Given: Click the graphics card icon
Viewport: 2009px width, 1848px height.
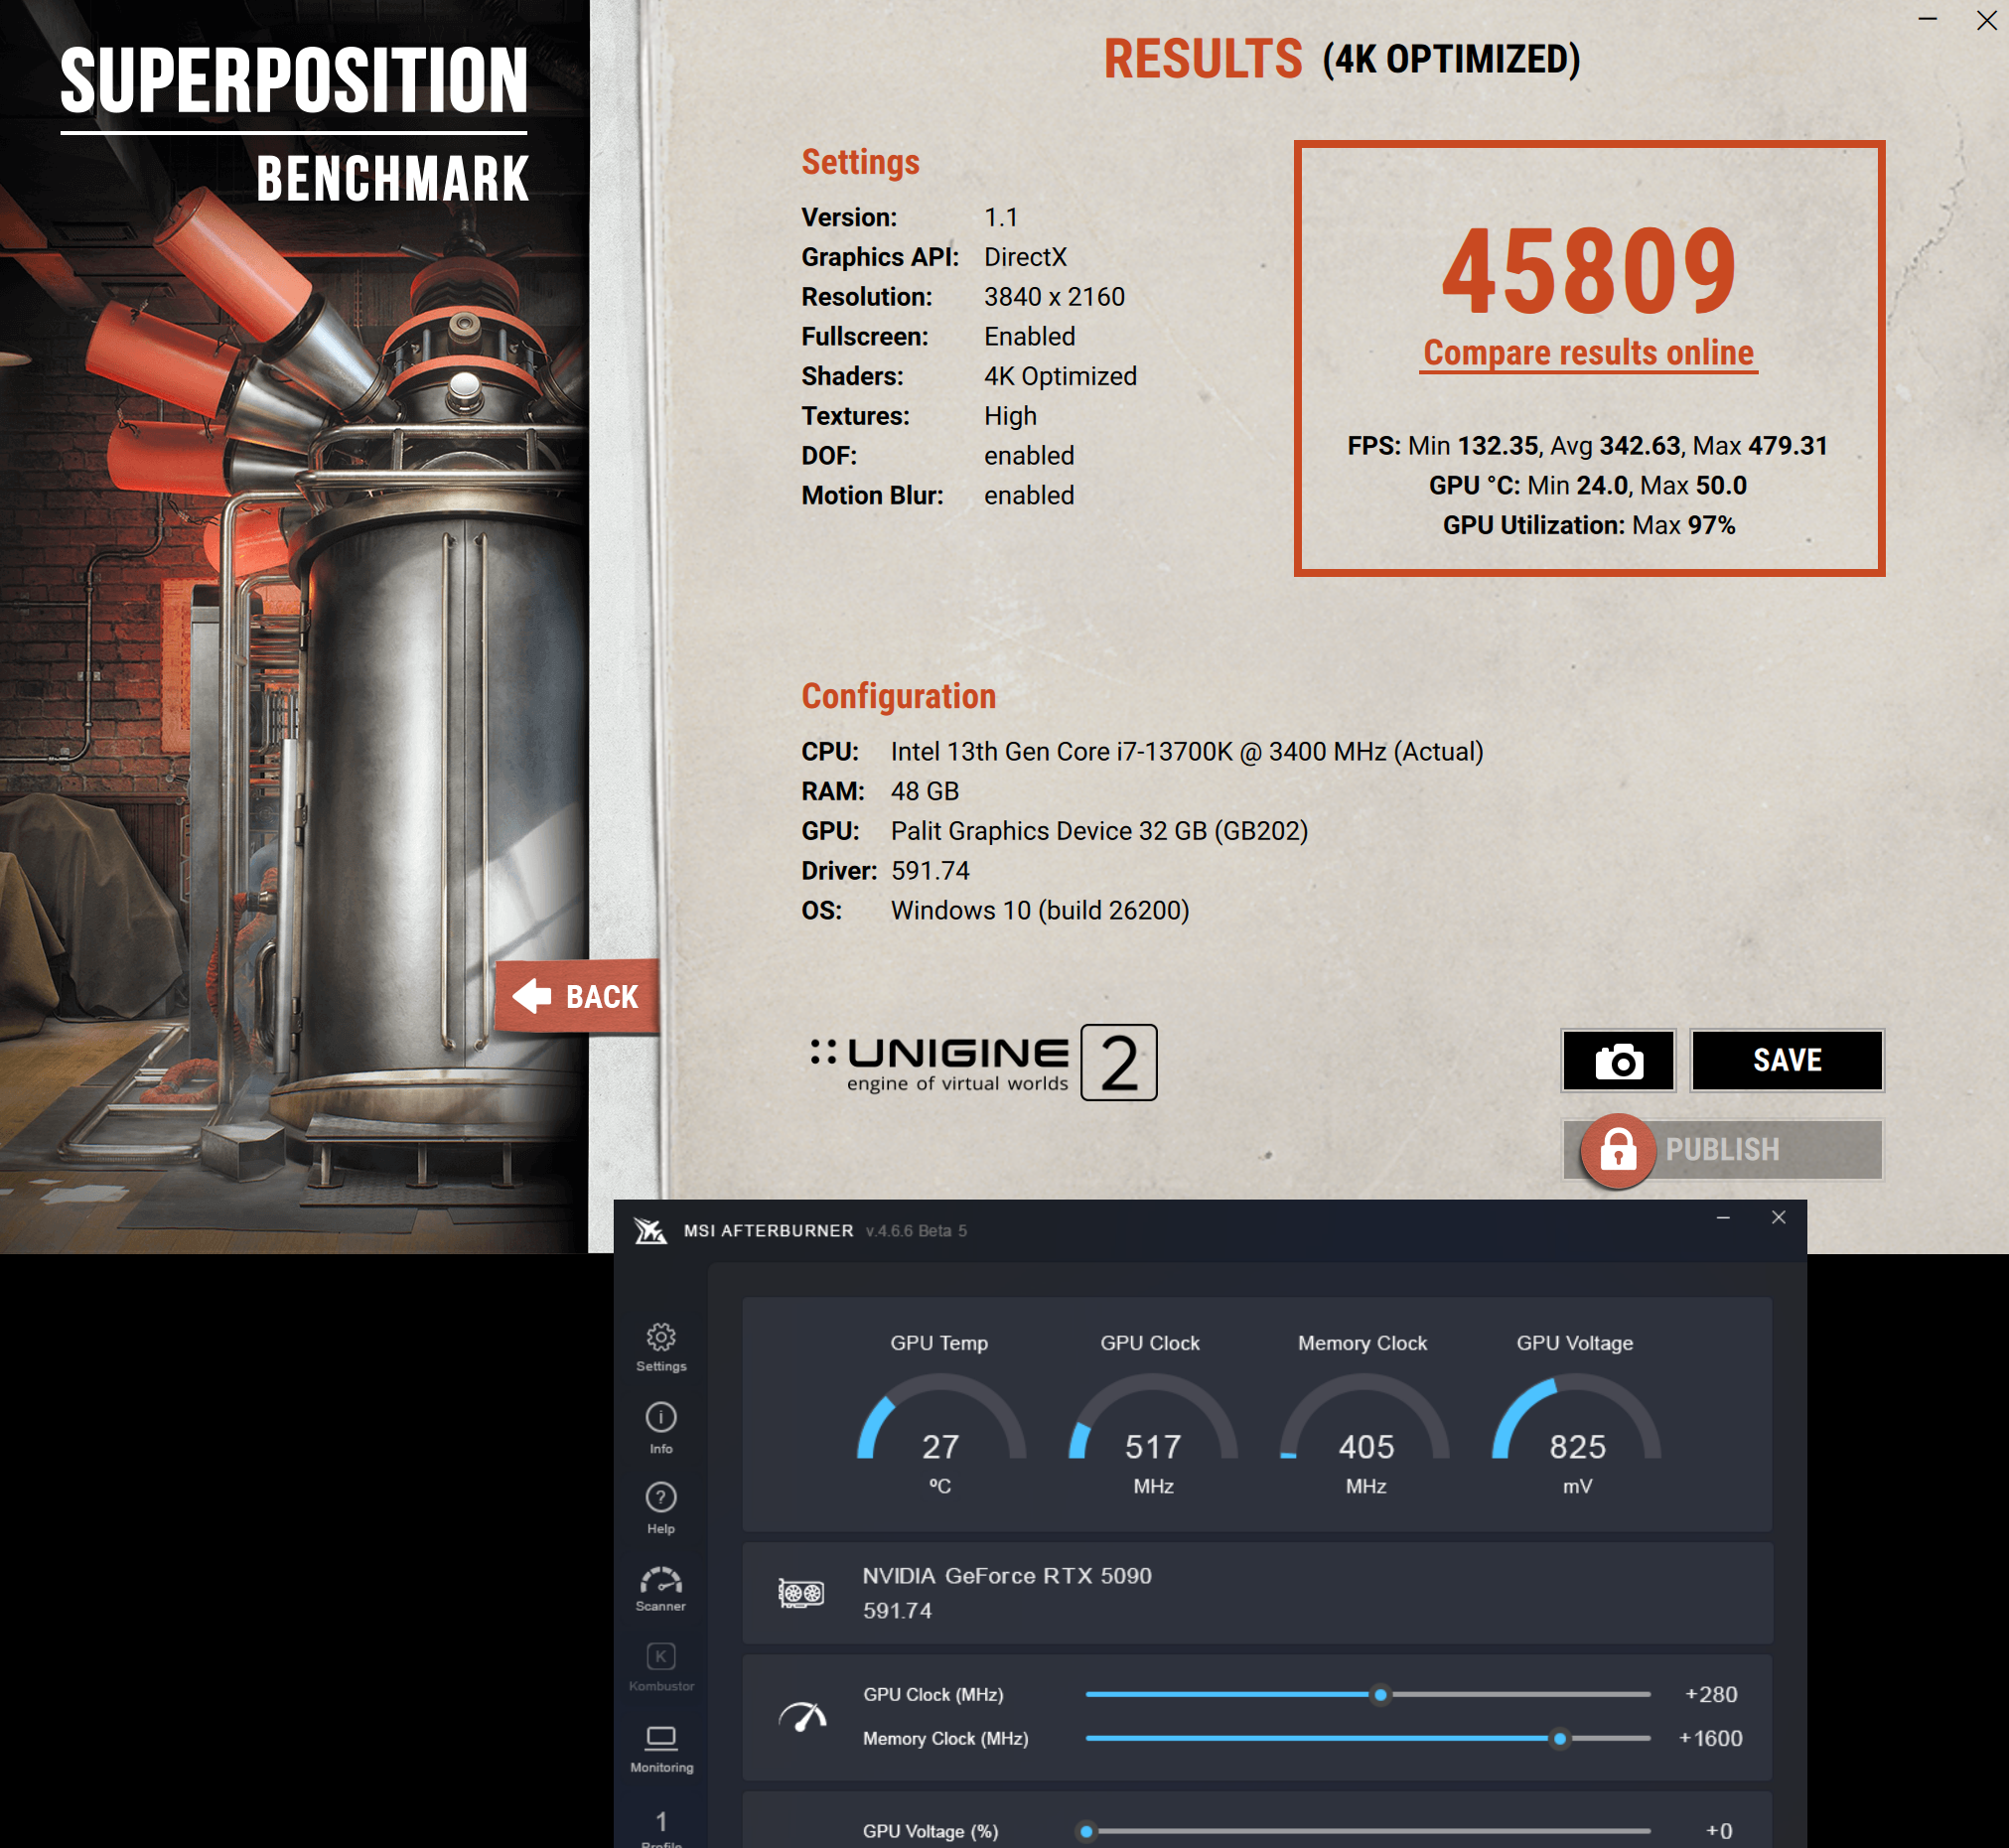Looking at the screenshot, I should pyautogui.click(x=801, y=1593).
